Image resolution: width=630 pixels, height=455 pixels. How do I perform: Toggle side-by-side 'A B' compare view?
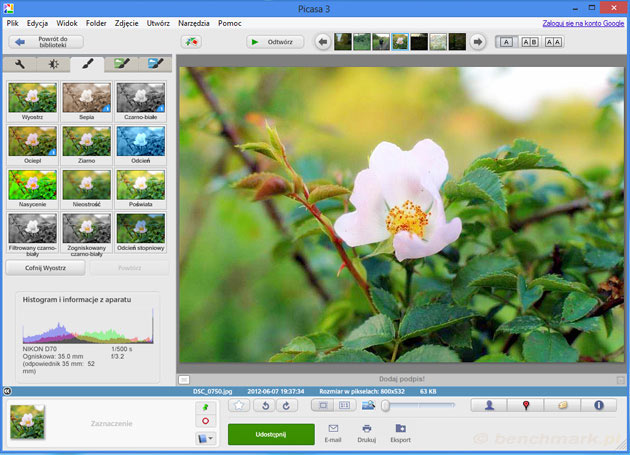click(x=529, y=42)
